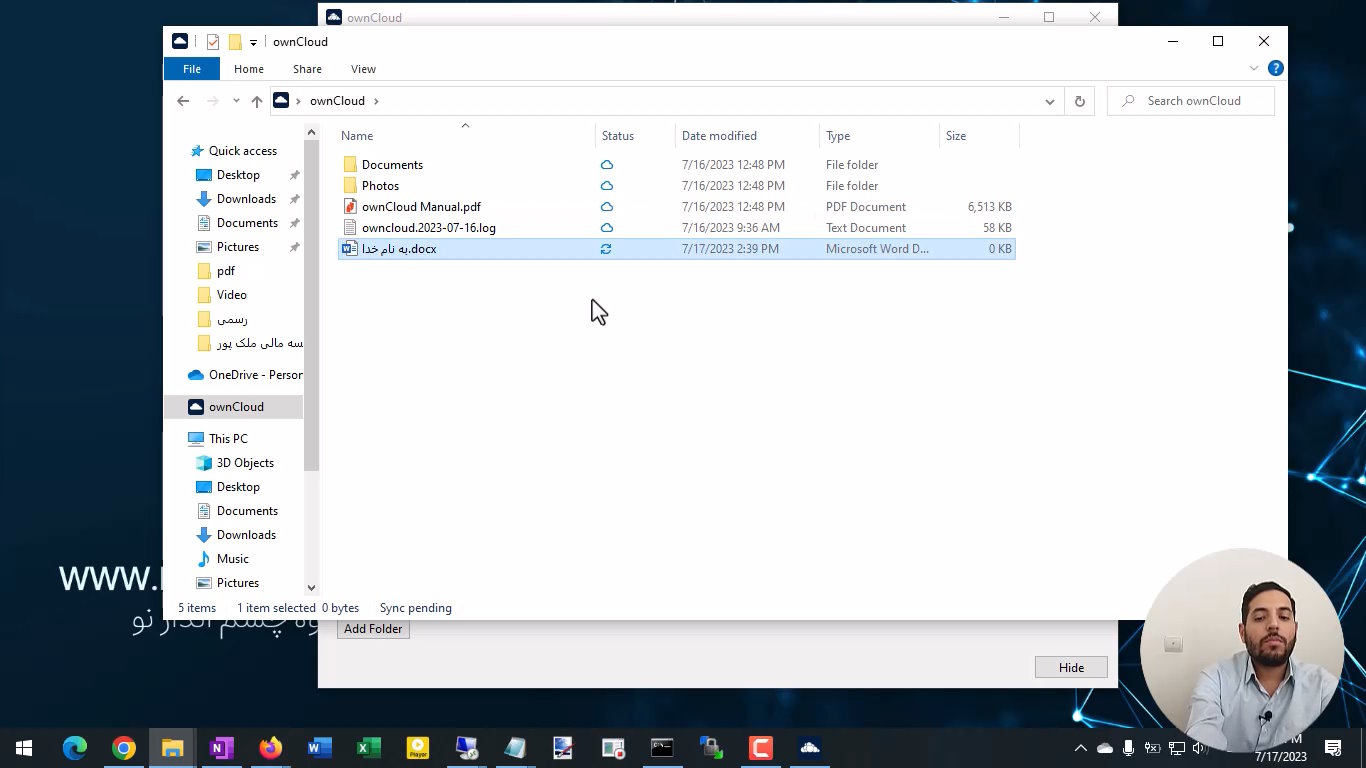Click the volume icon in system tray
Viewport: 1366px width, 768px height.
tap(1199, 748)
